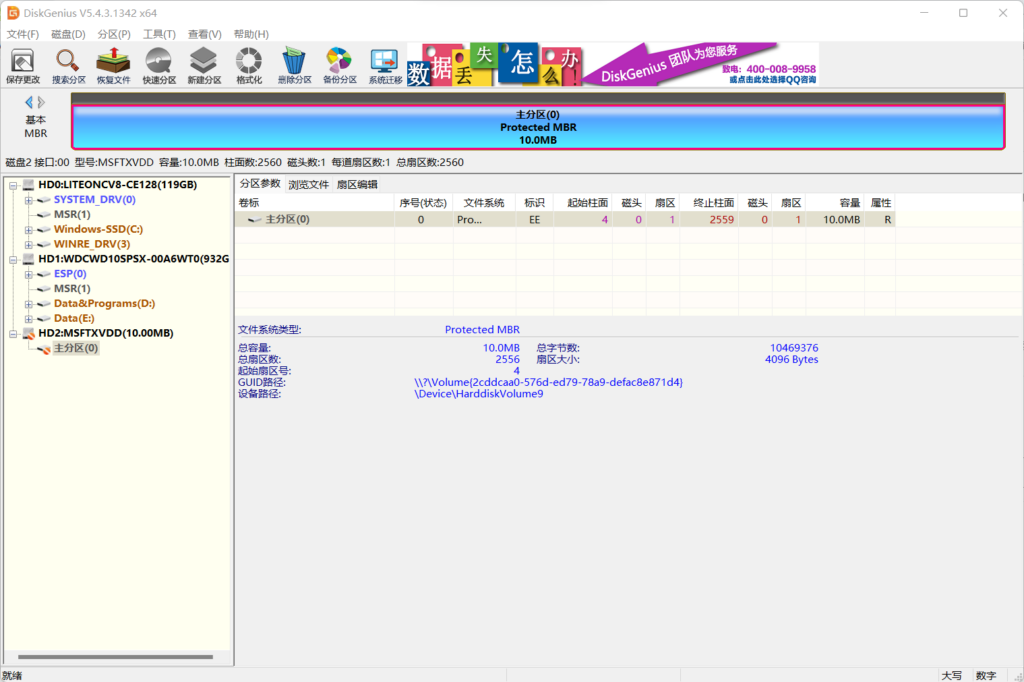Click the total bytes value 10469376

pos(793,348)
